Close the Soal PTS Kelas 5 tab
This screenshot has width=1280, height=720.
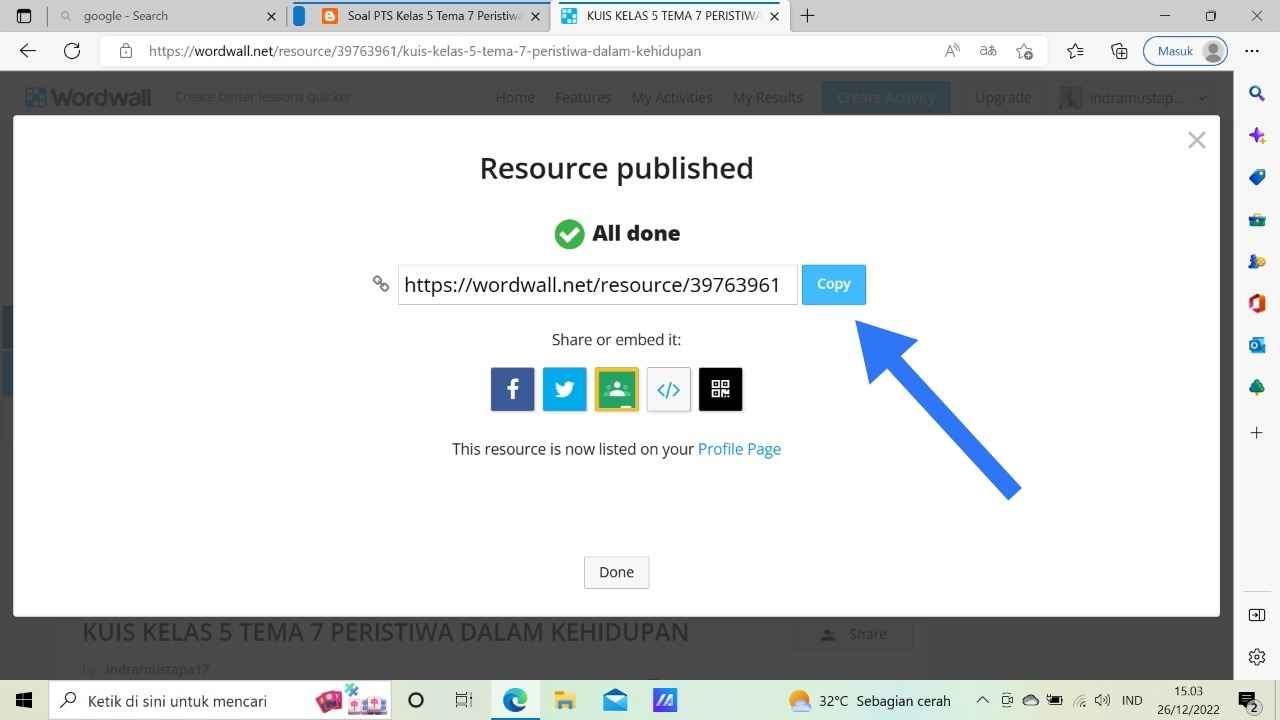click(536, 16)
